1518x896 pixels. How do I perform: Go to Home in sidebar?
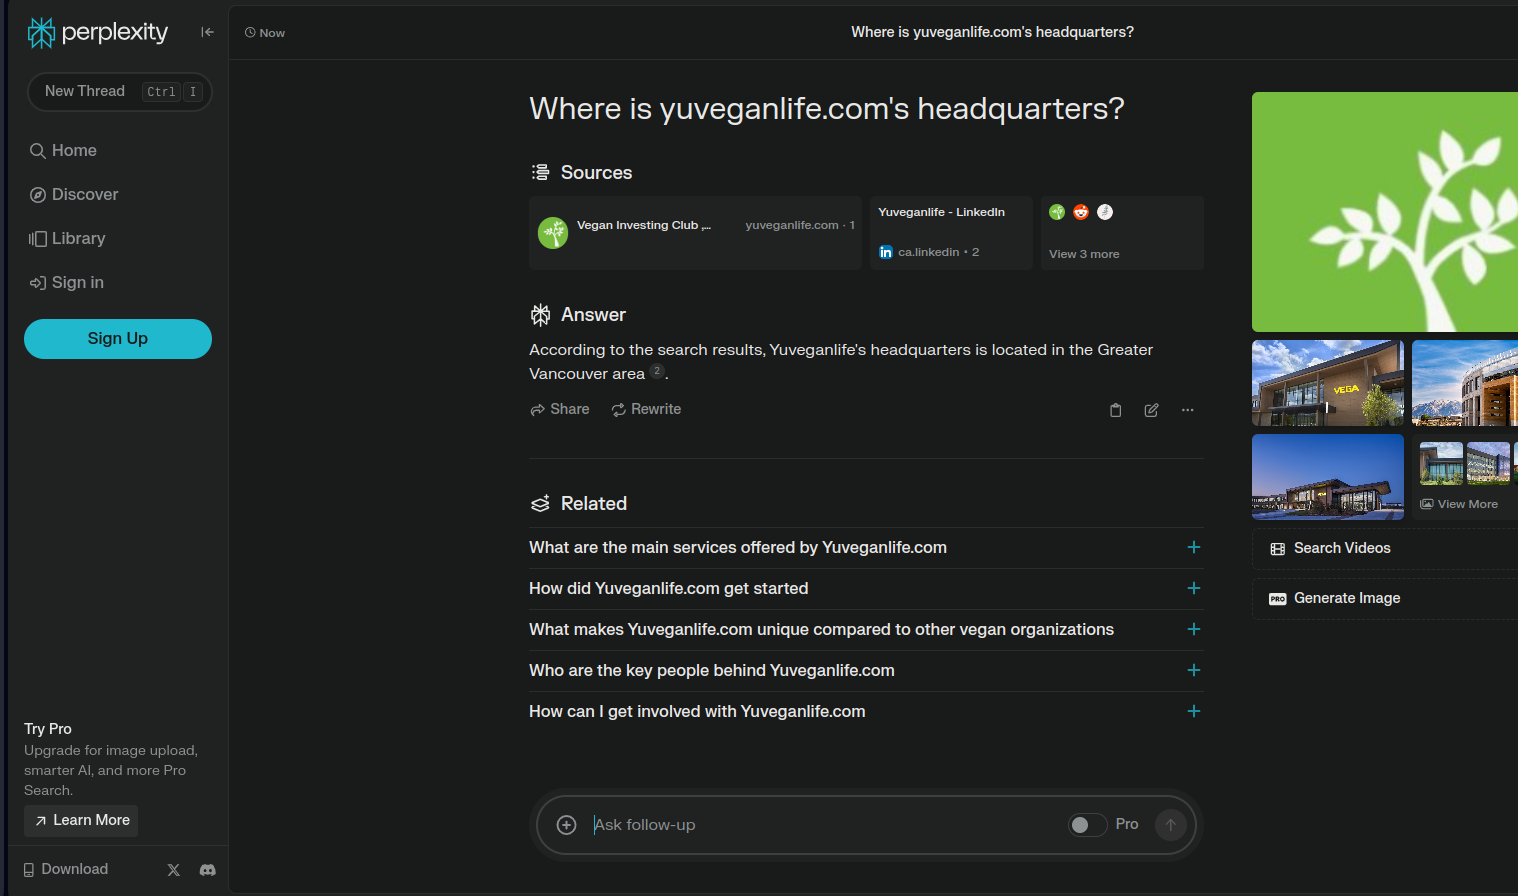64,150
